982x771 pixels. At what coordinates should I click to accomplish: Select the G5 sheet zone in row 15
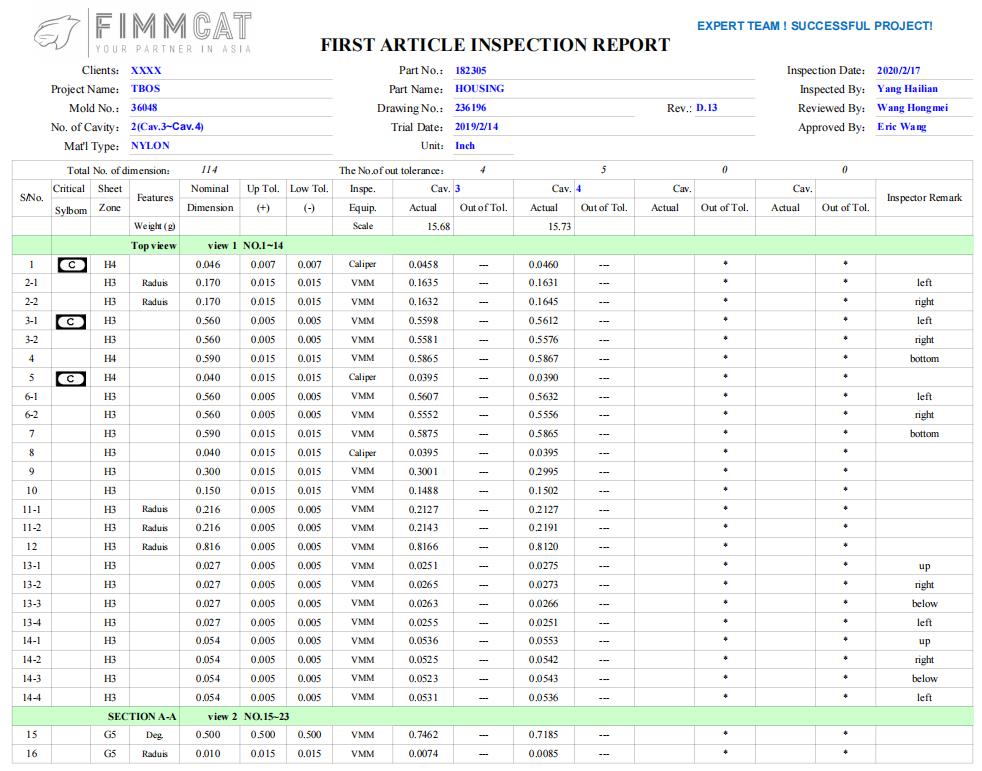(x=110, y=735)
